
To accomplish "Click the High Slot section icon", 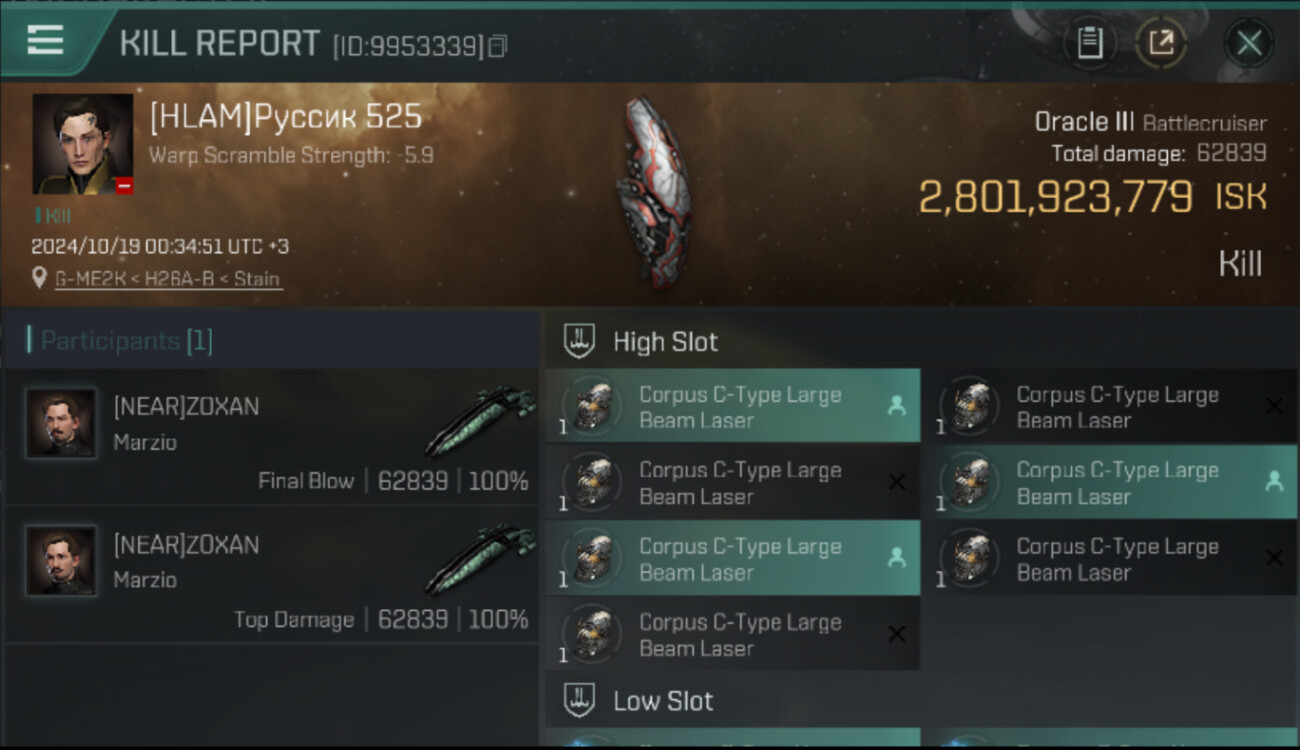I will (x=580, y=341).
